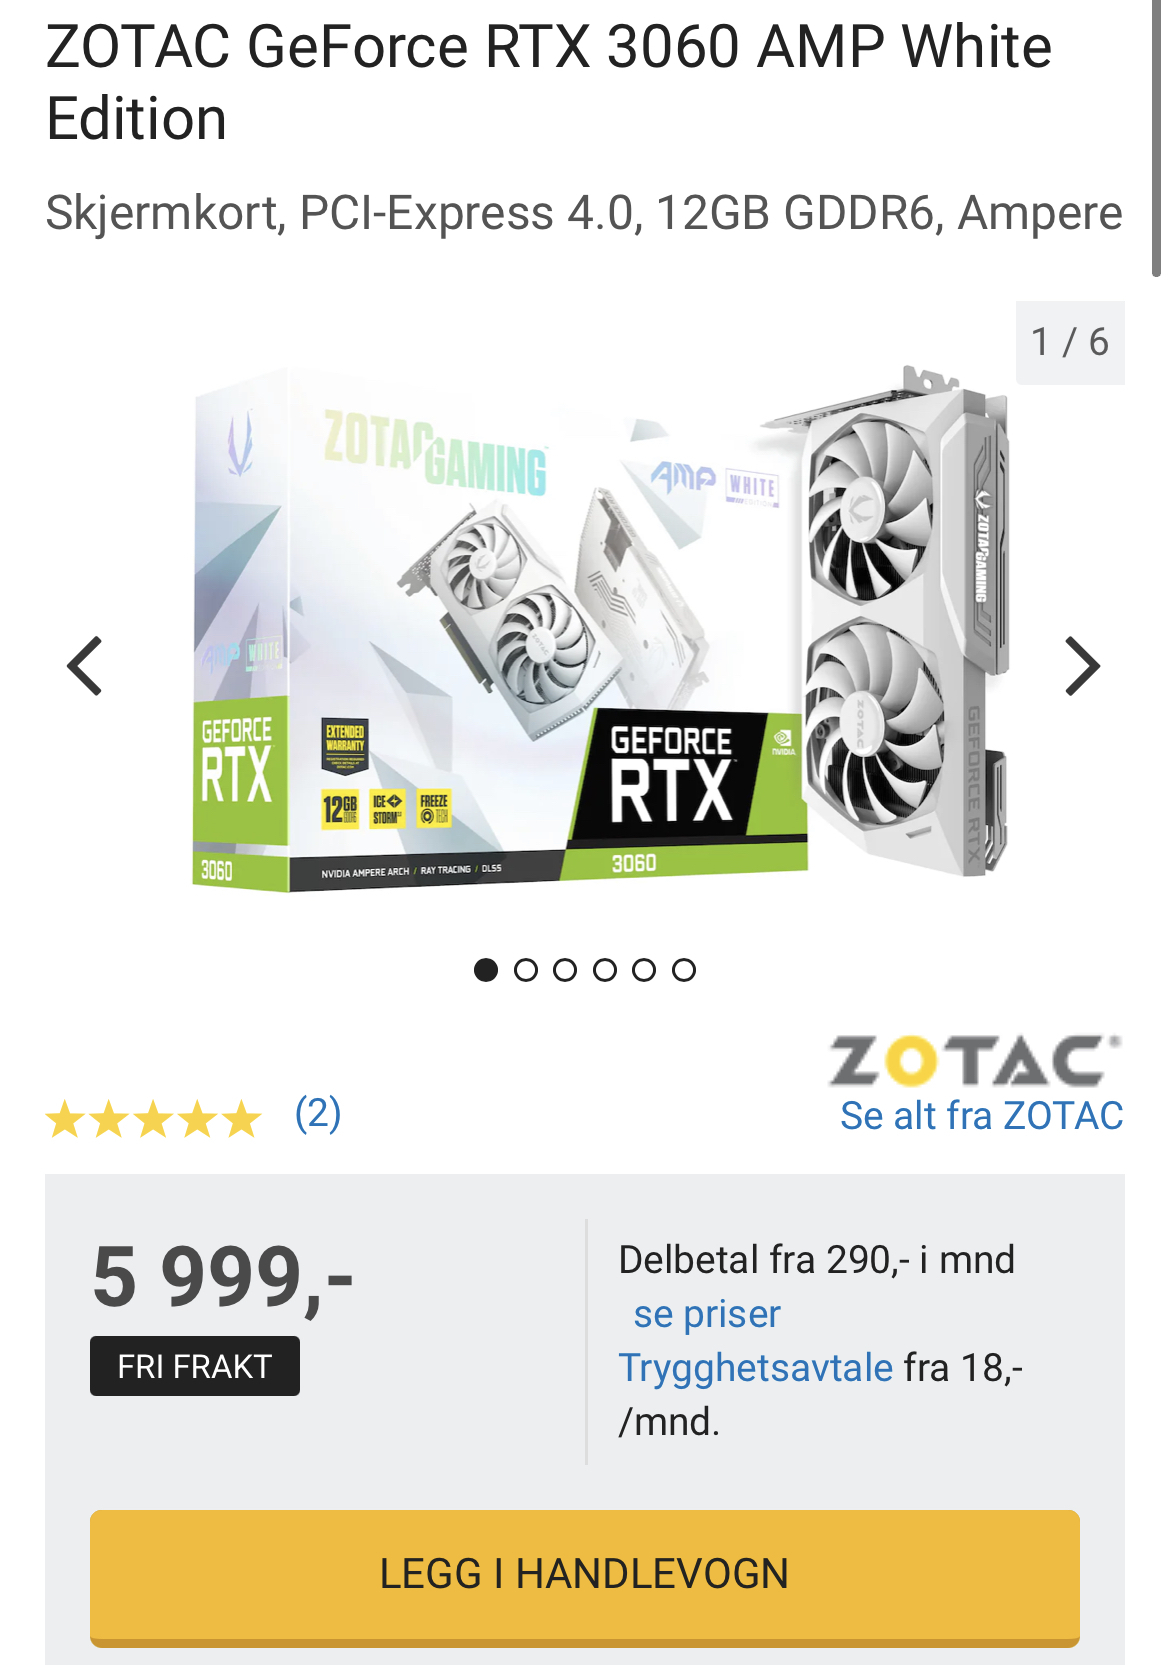Select the first carousel dot
The image size is (1170, 1665).
[486, 970]
